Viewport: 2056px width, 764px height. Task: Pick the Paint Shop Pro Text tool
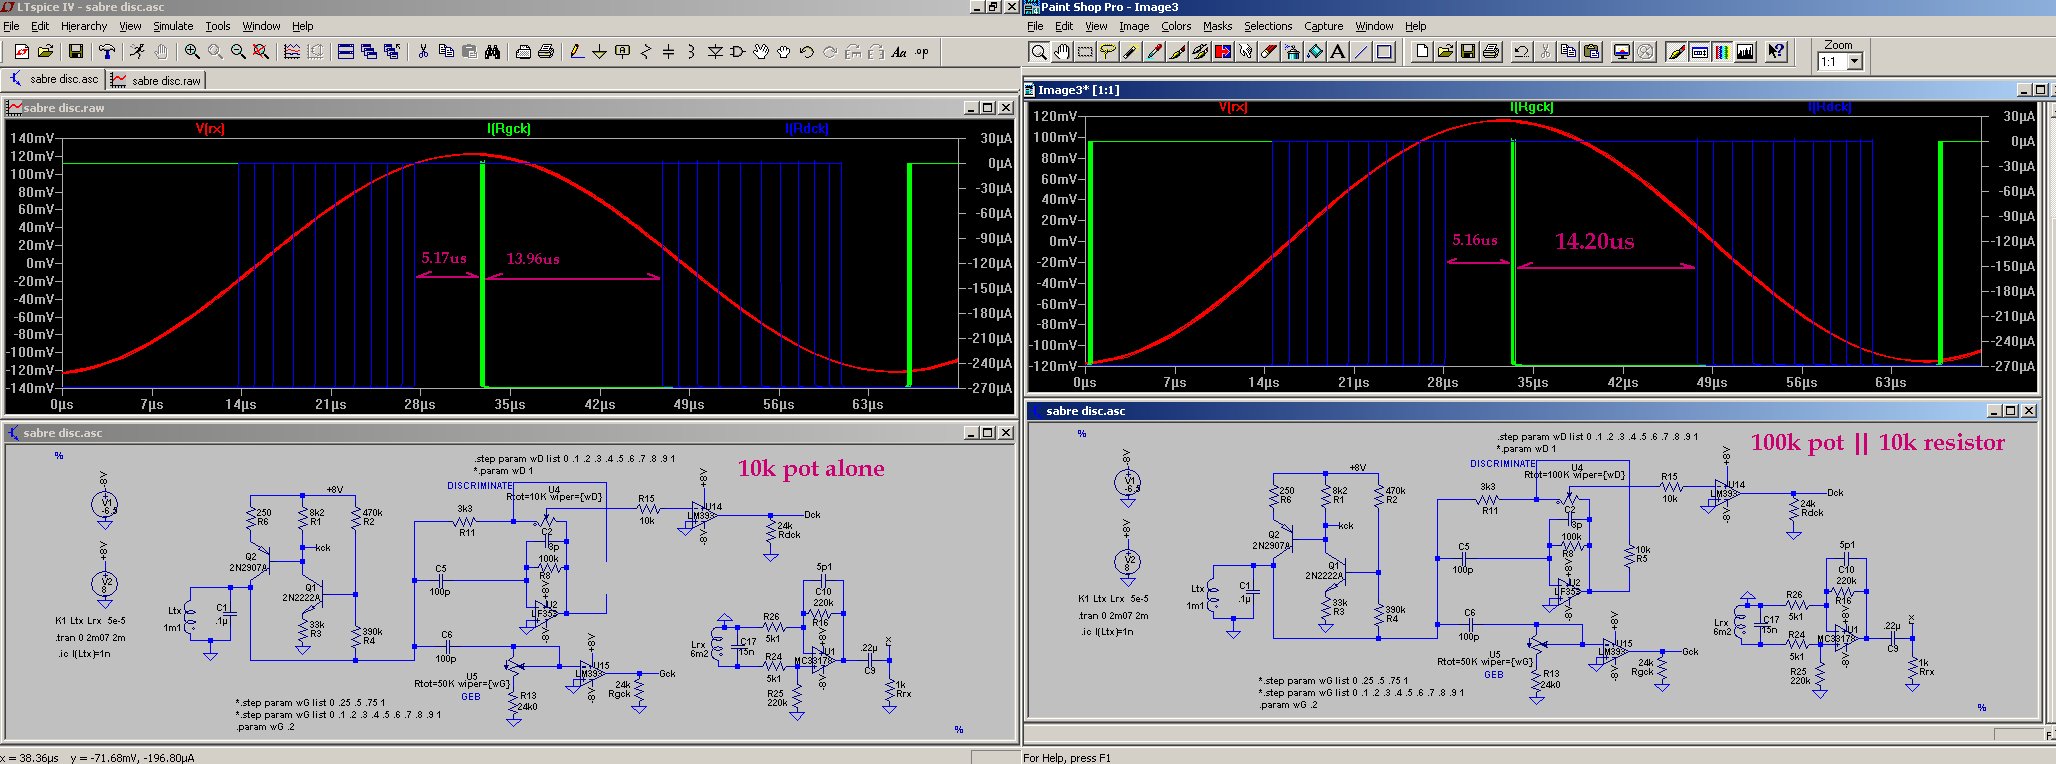(x=1338, y=52)
